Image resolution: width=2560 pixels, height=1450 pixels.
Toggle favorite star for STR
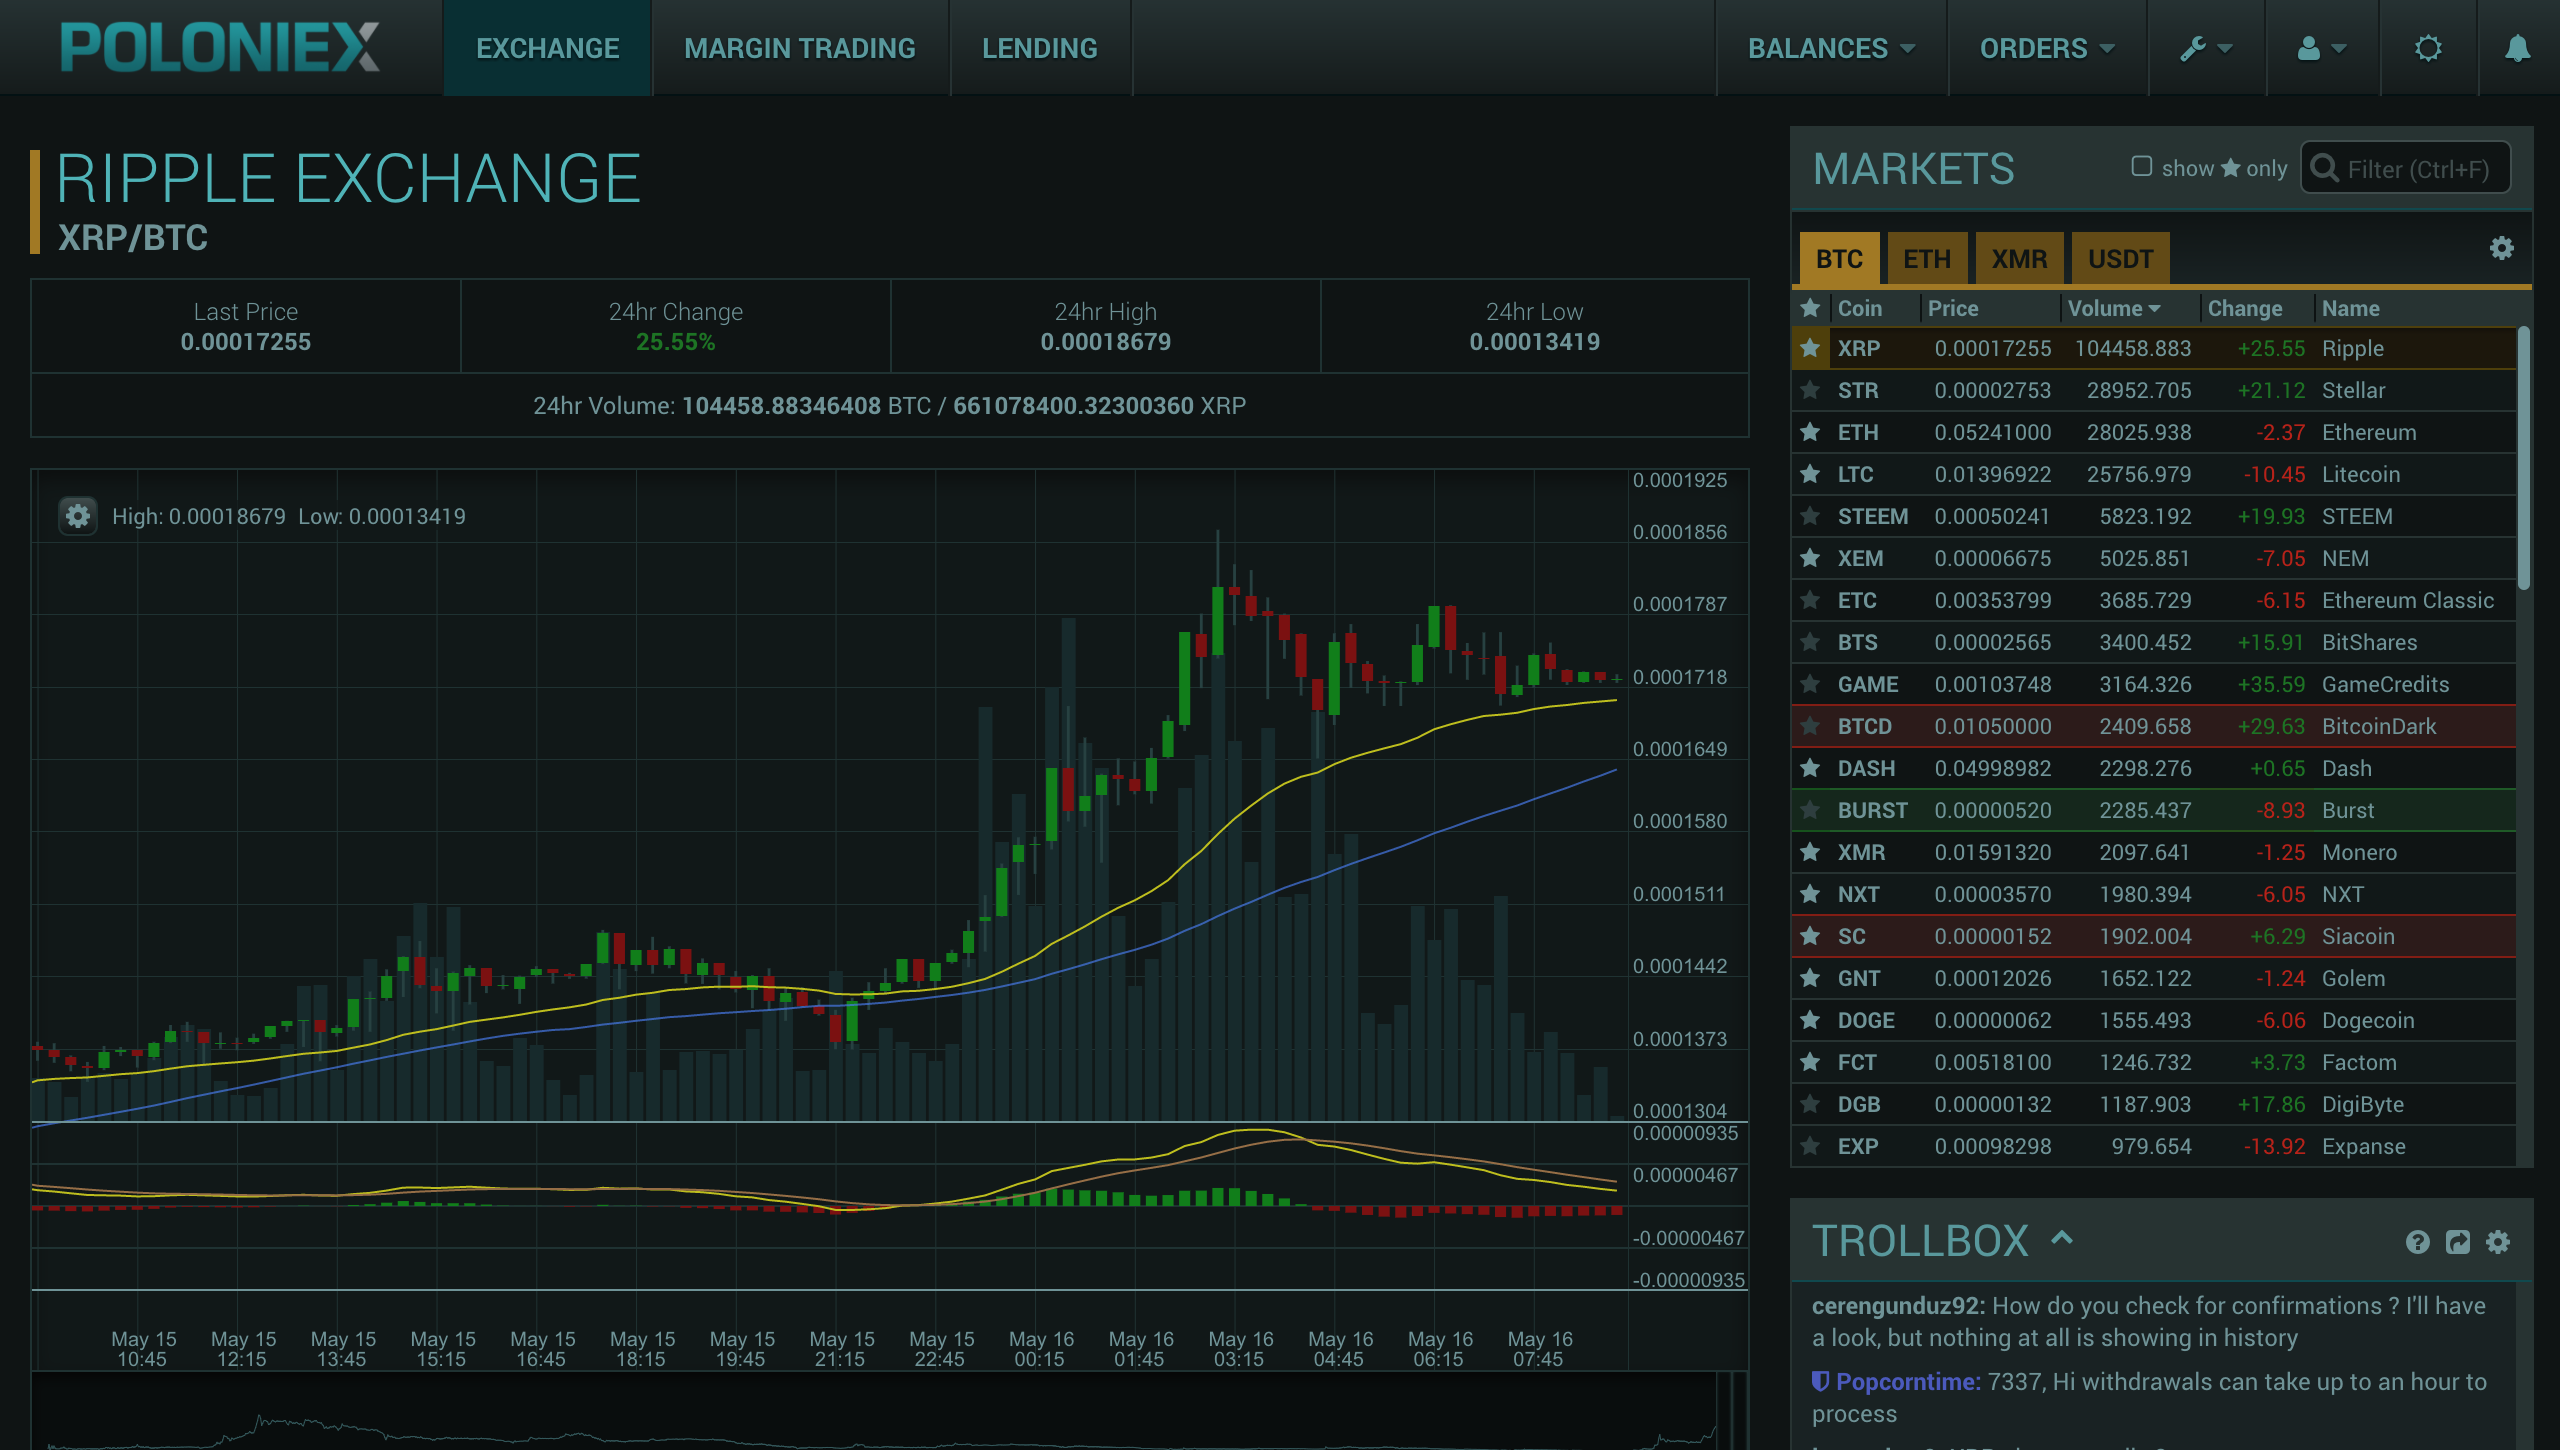(x=1810, y=390)
